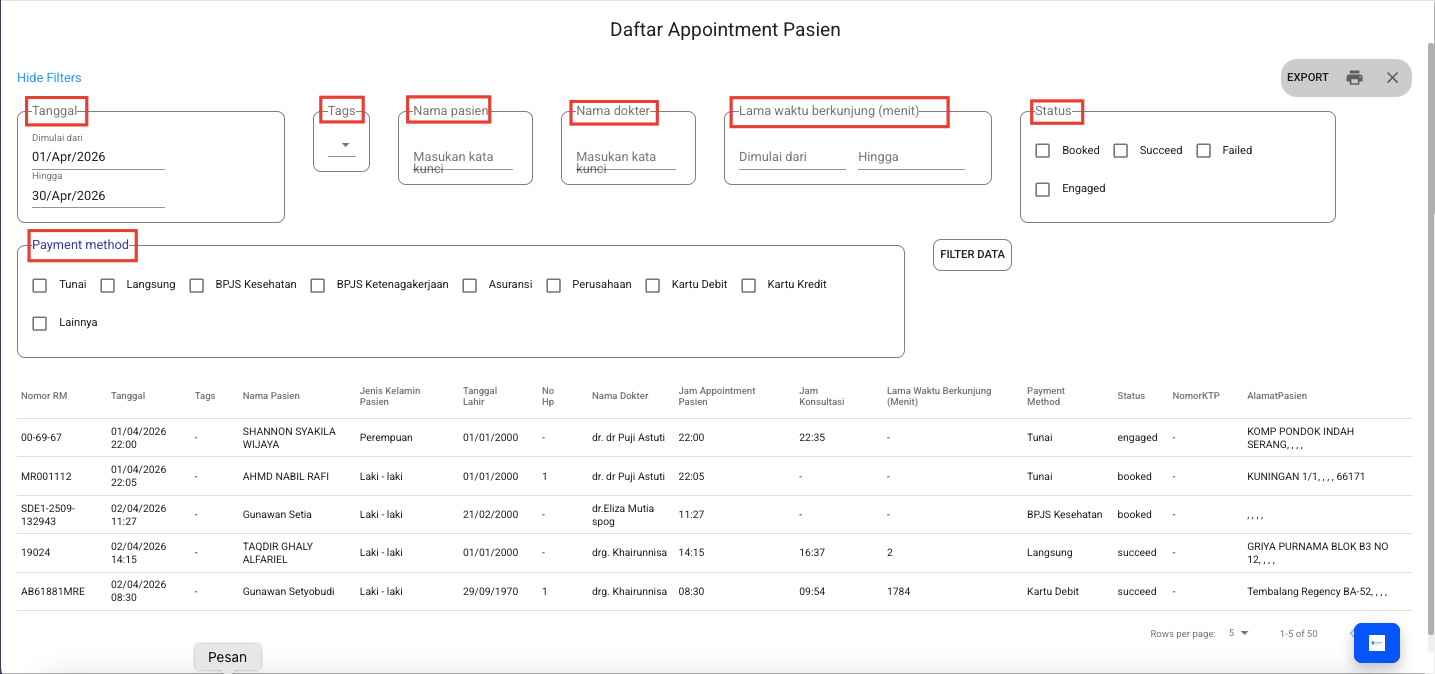Close the export toolbar with the X icon
This screenshot has height=674, width=1435.
[x=1392, y=78]
